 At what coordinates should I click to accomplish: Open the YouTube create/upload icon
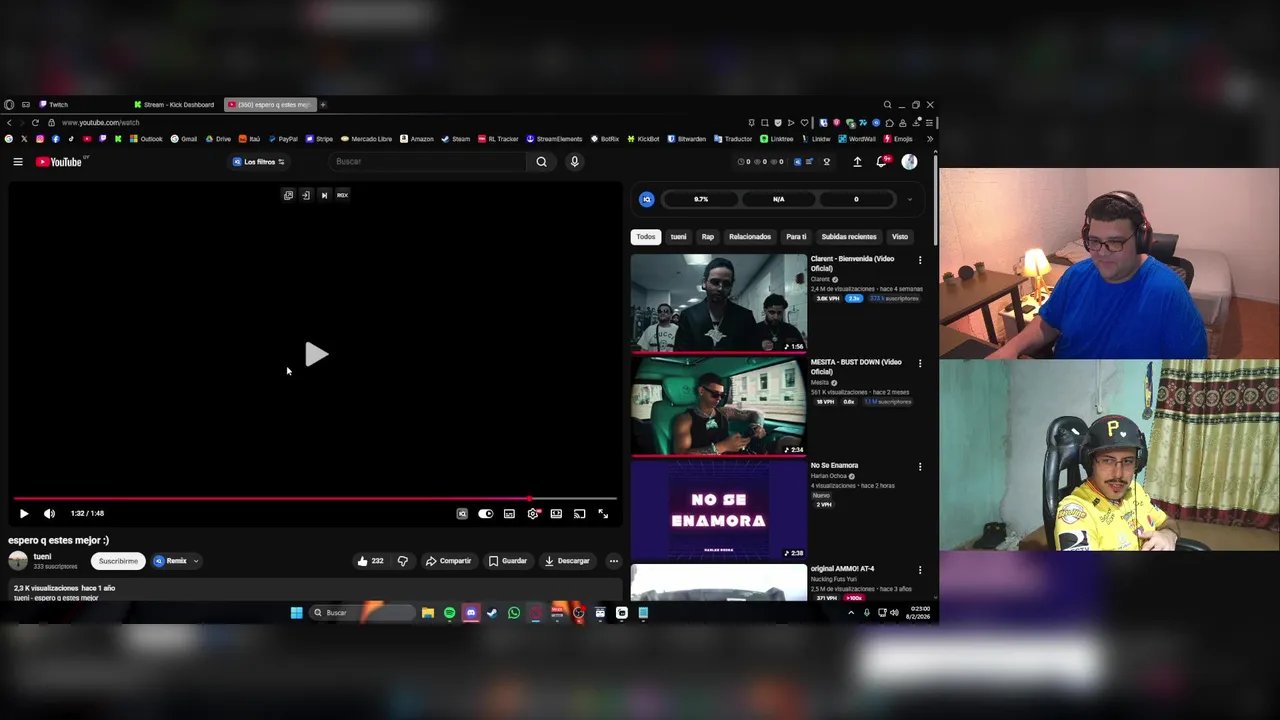857,162
